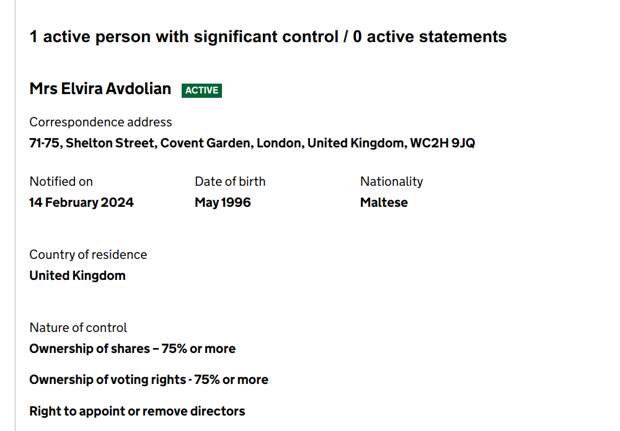
Task: Click the Nature of control label
Action: tap(78, 328)
